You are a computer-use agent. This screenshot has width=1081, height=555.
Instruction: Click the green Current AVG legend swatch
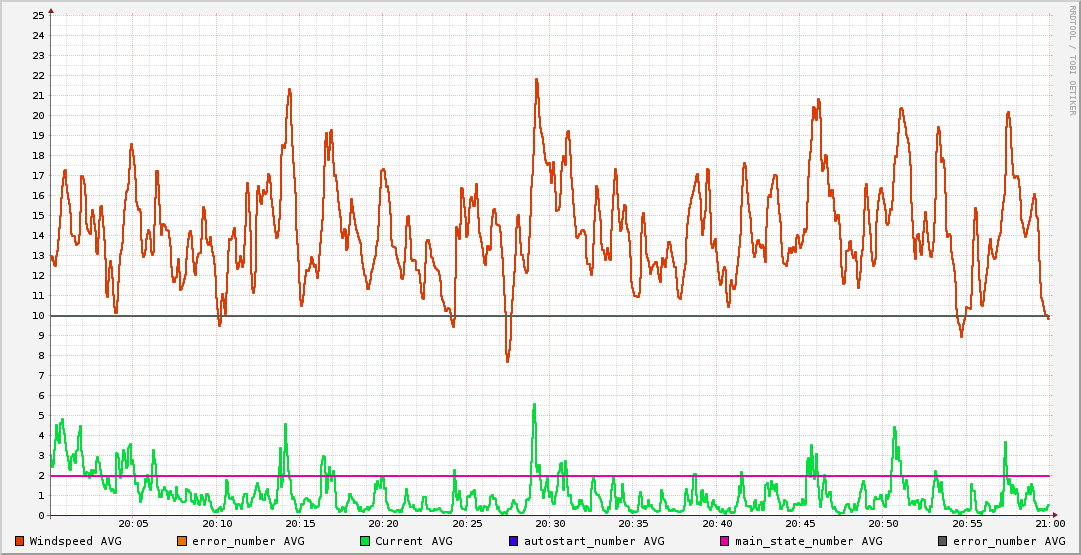[x=365, y=541]
